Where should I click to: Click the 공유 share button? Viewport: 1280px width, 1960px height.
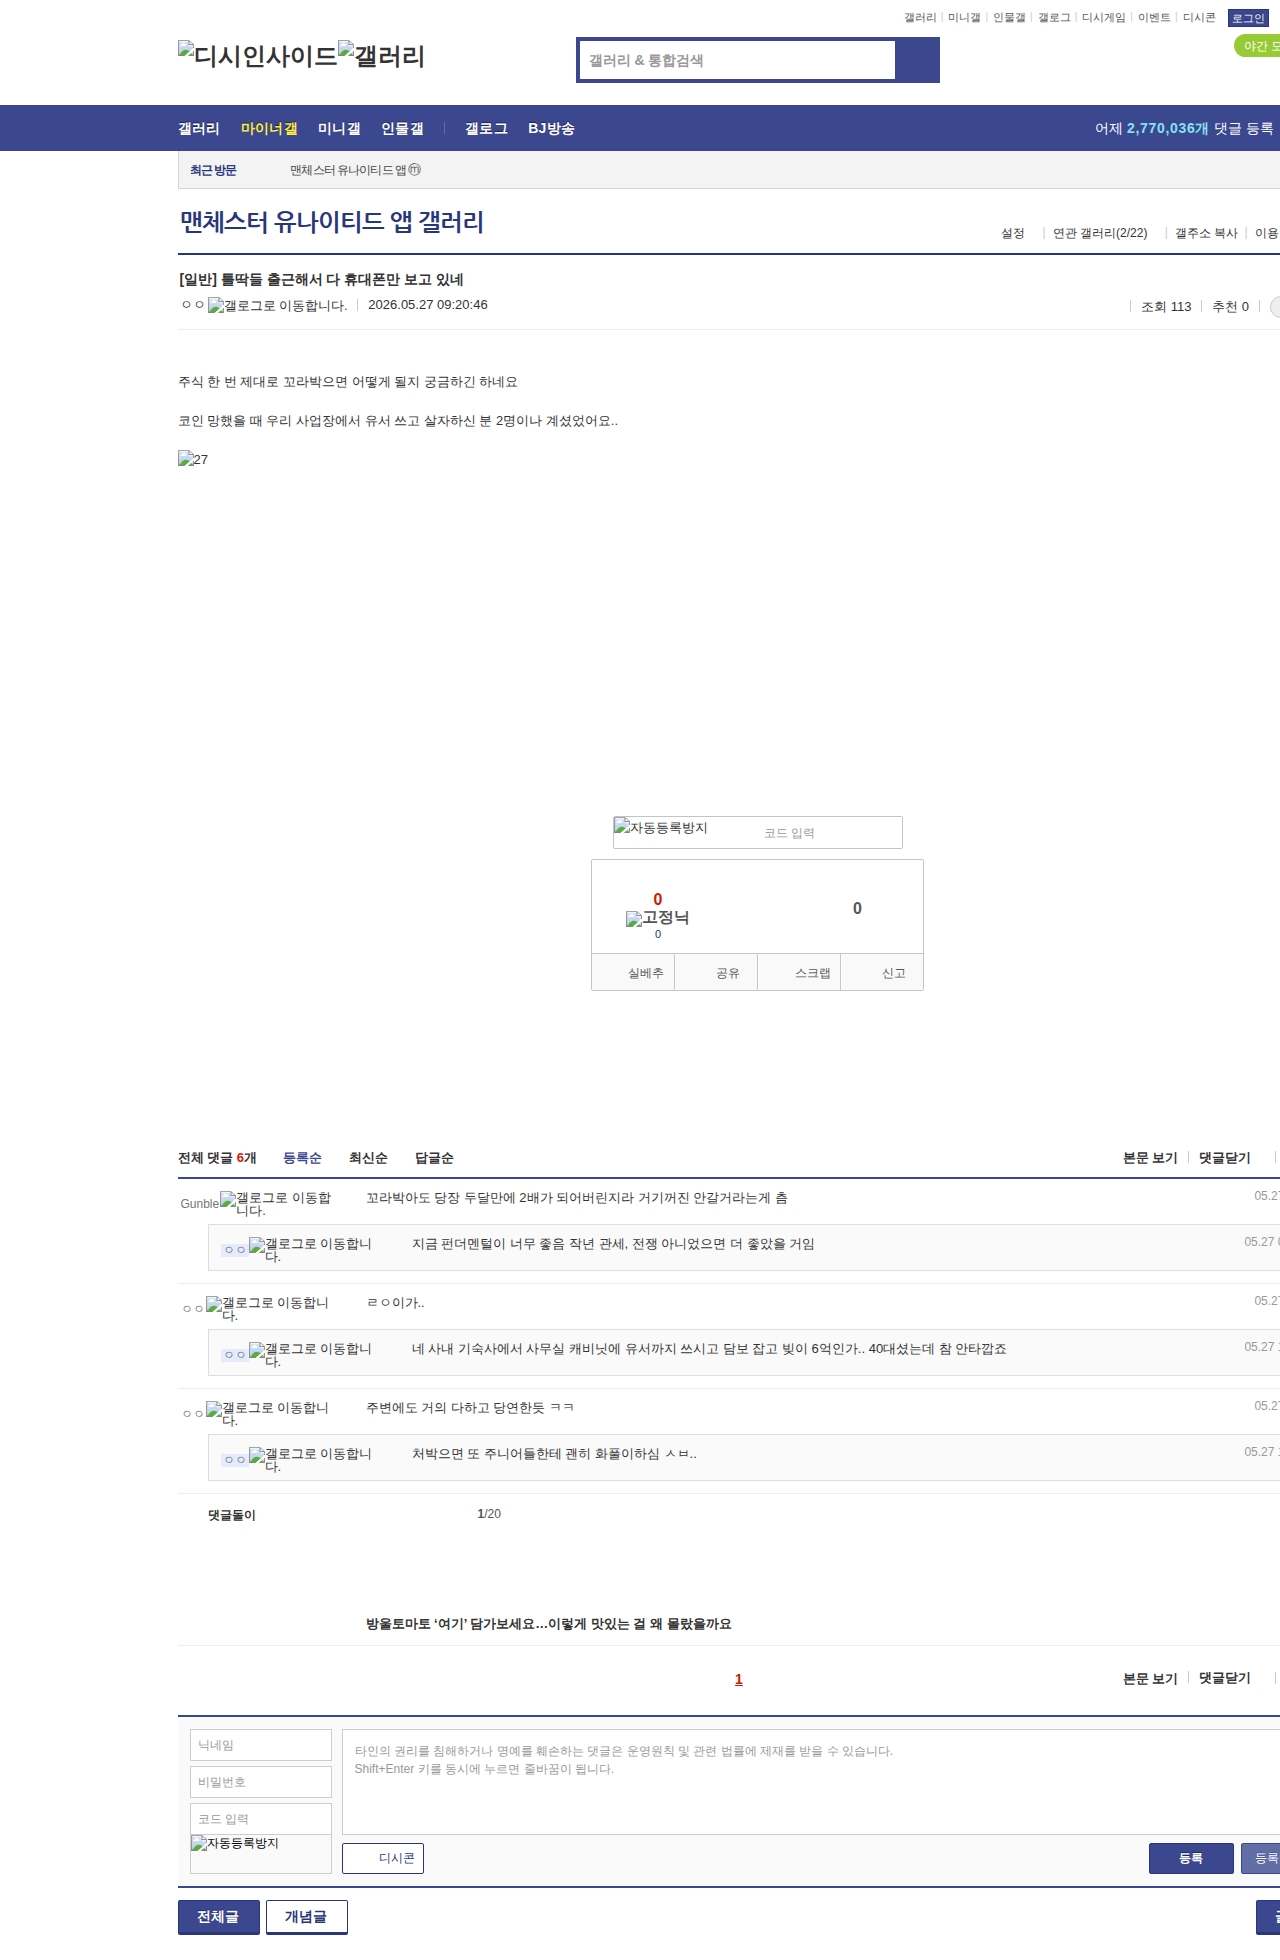[x=716, y=972]
